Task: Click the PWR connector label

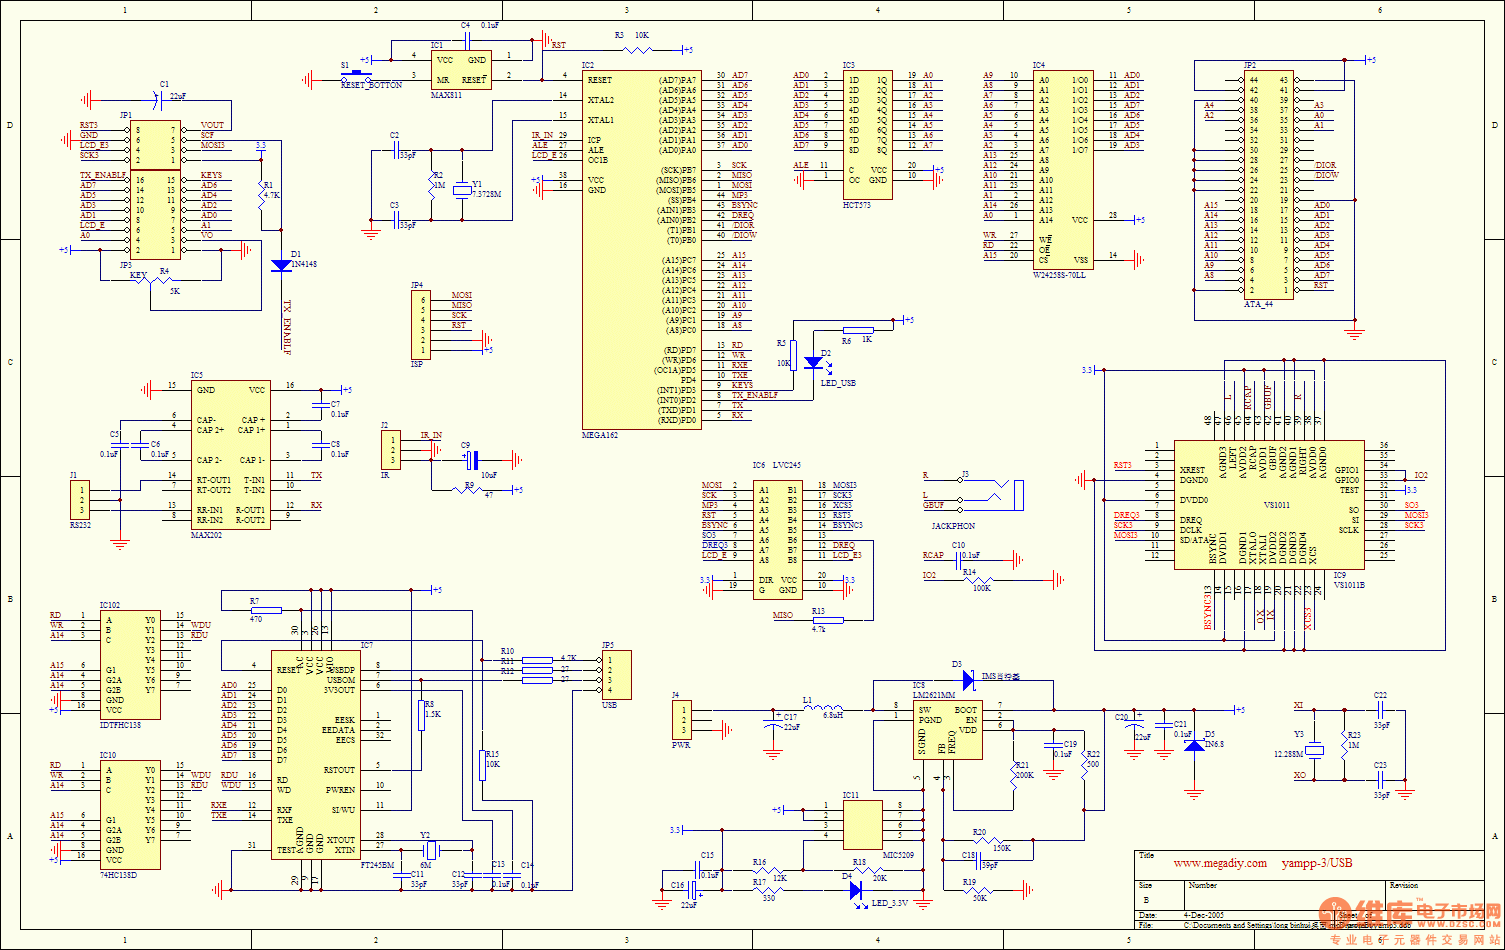Action: (x=681, y=744)
